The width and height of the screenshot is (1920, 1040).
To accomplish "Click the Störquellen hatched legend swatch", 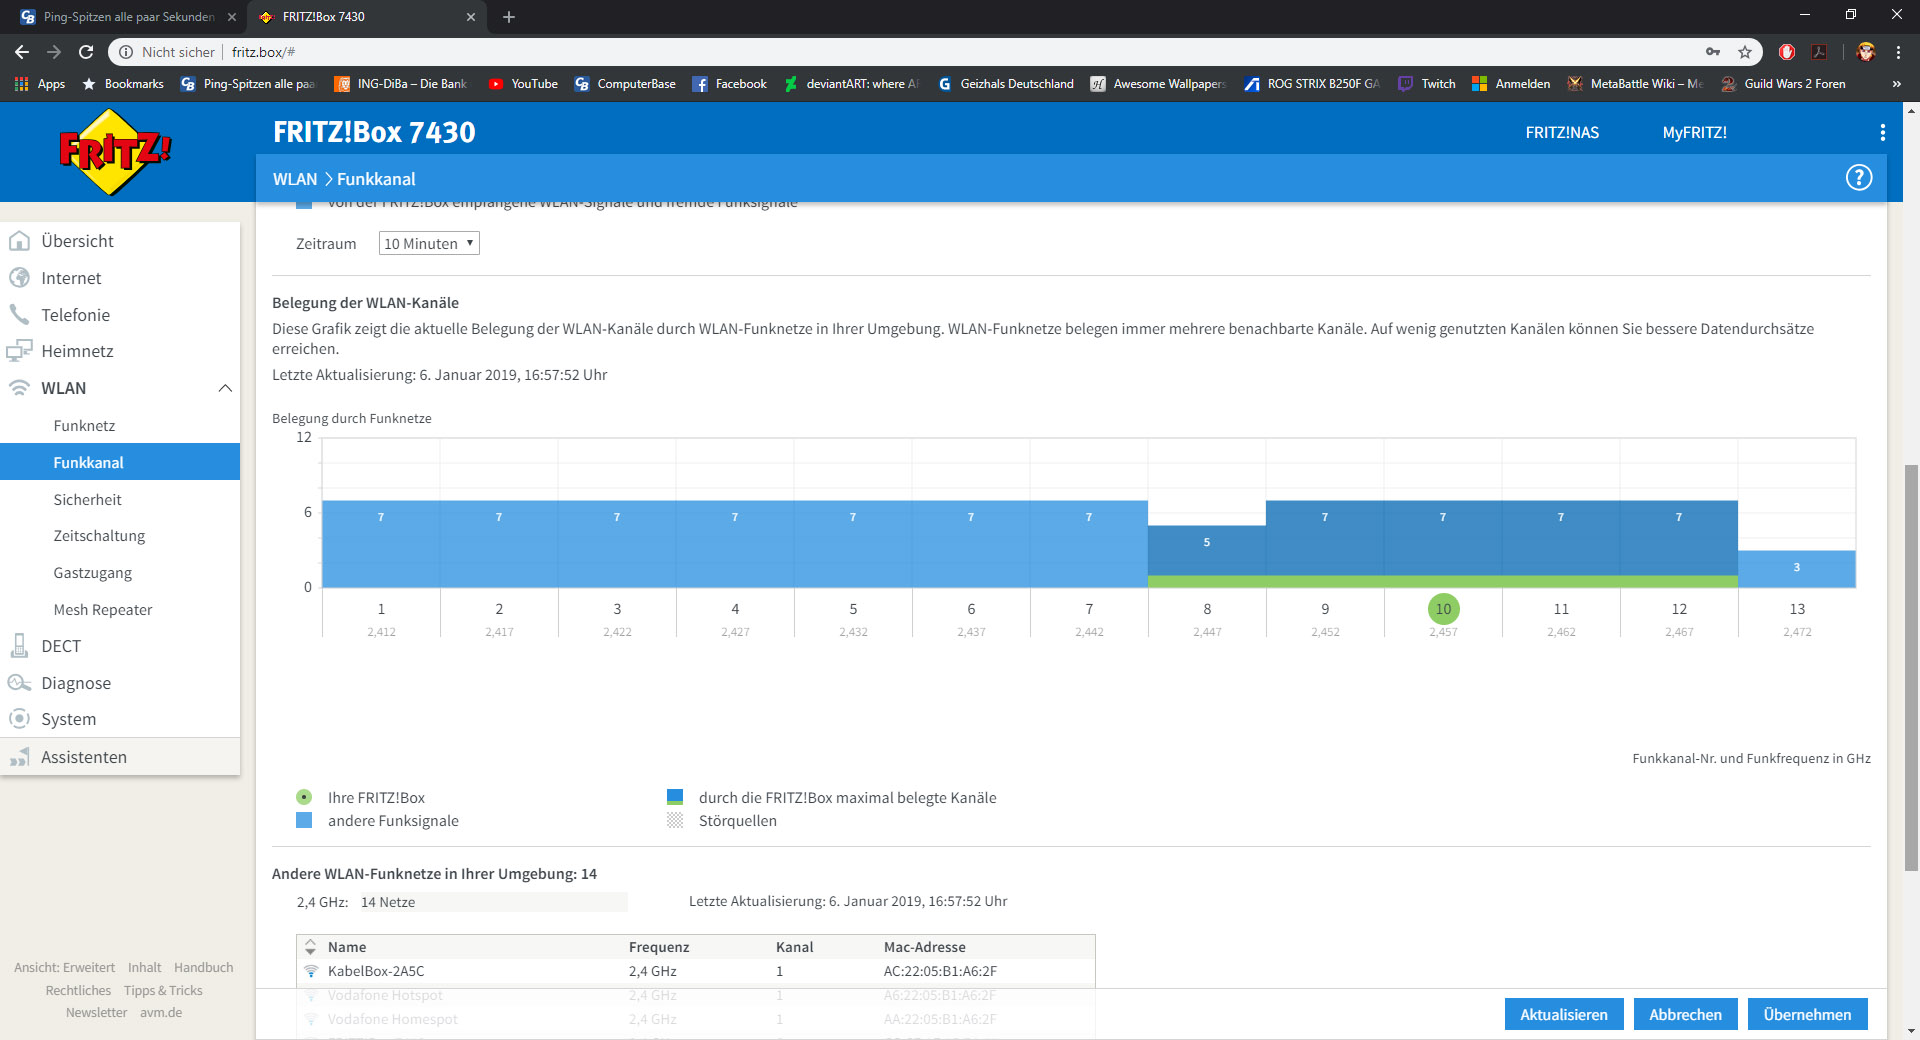I will (x=675, y=820).
